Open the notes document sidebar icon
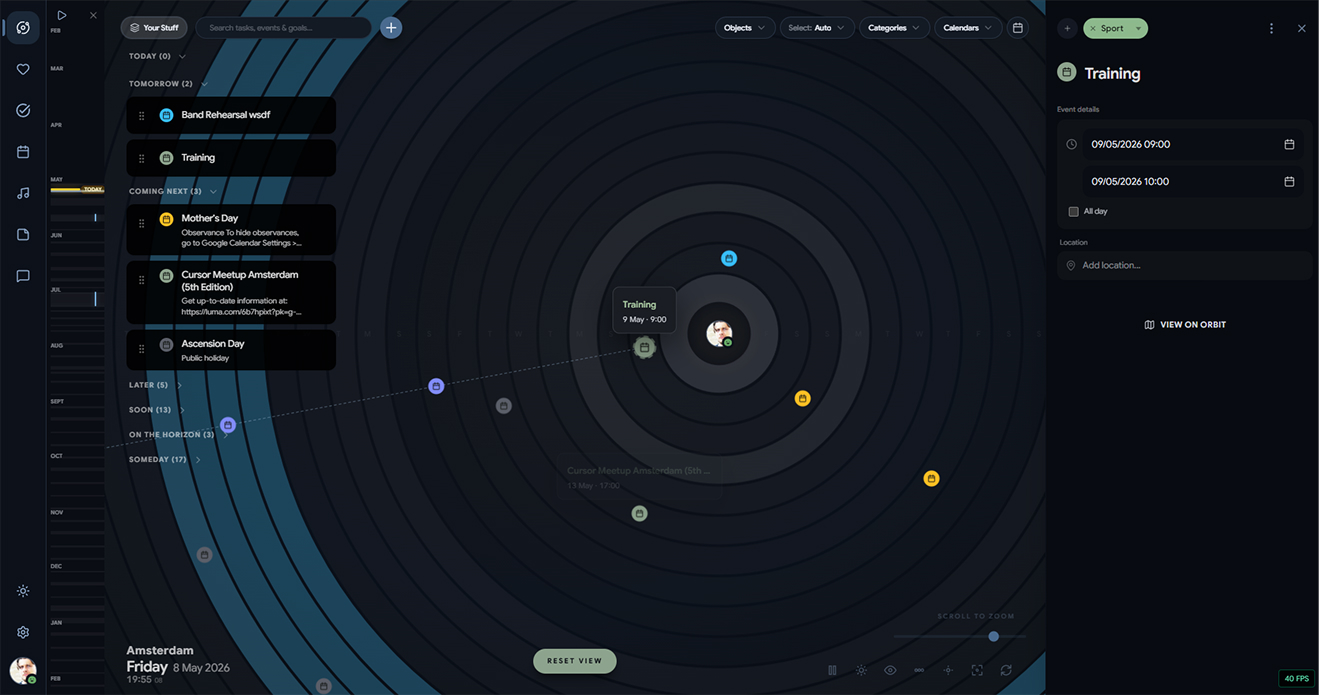Screen dimensions: 1319x695 (x=23, y=235)
